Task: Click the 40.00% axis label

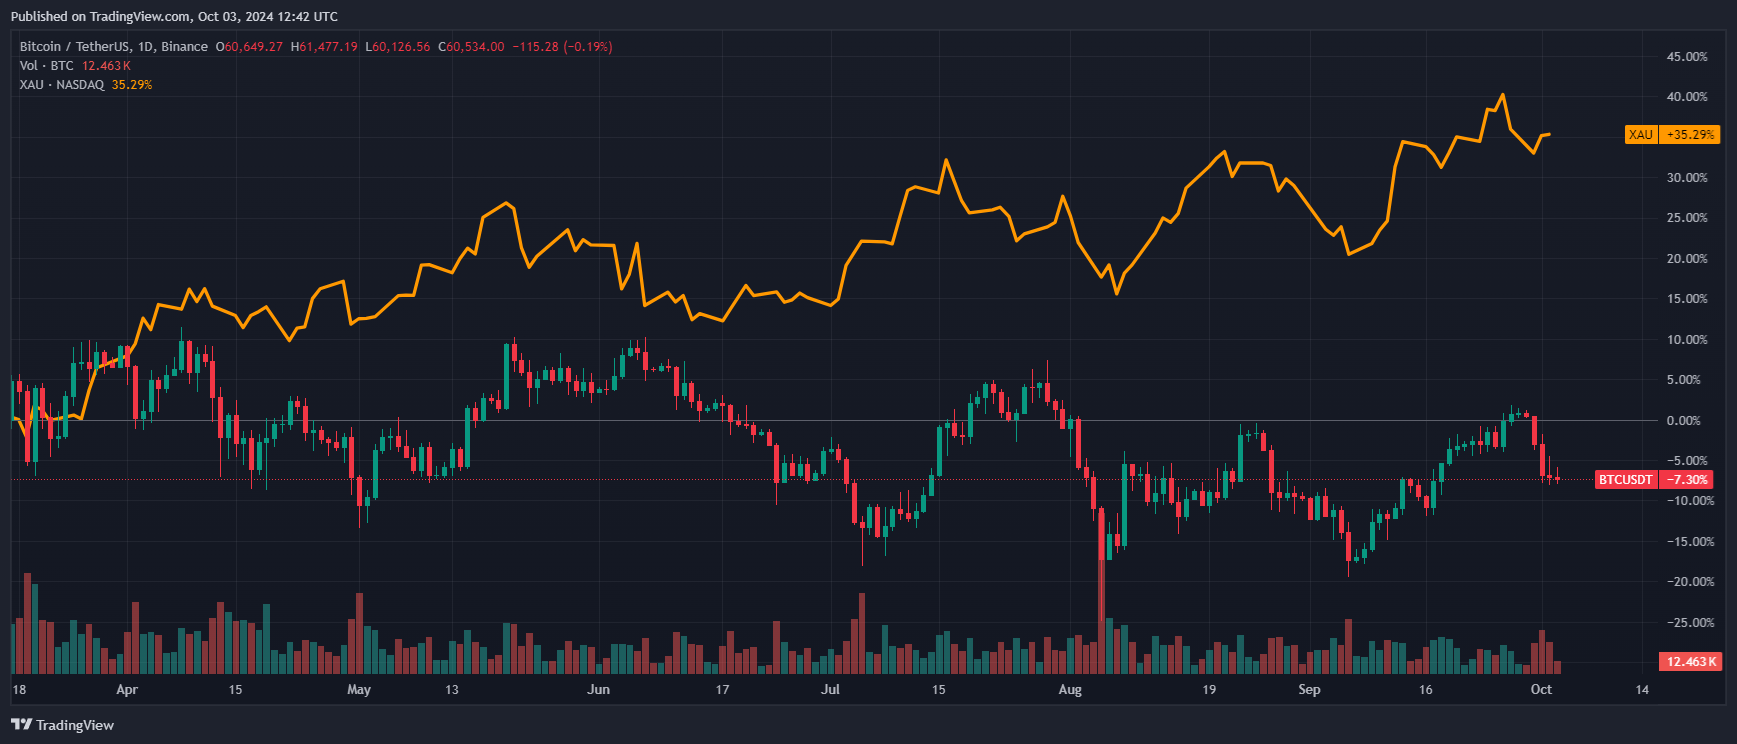Action: tap(1687, 97)
